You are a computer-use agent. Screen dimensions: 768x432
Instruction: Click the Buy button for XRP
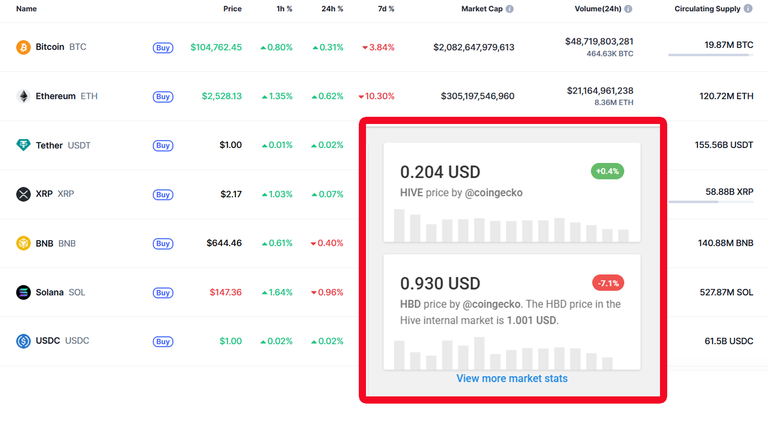tap(163, 194)
